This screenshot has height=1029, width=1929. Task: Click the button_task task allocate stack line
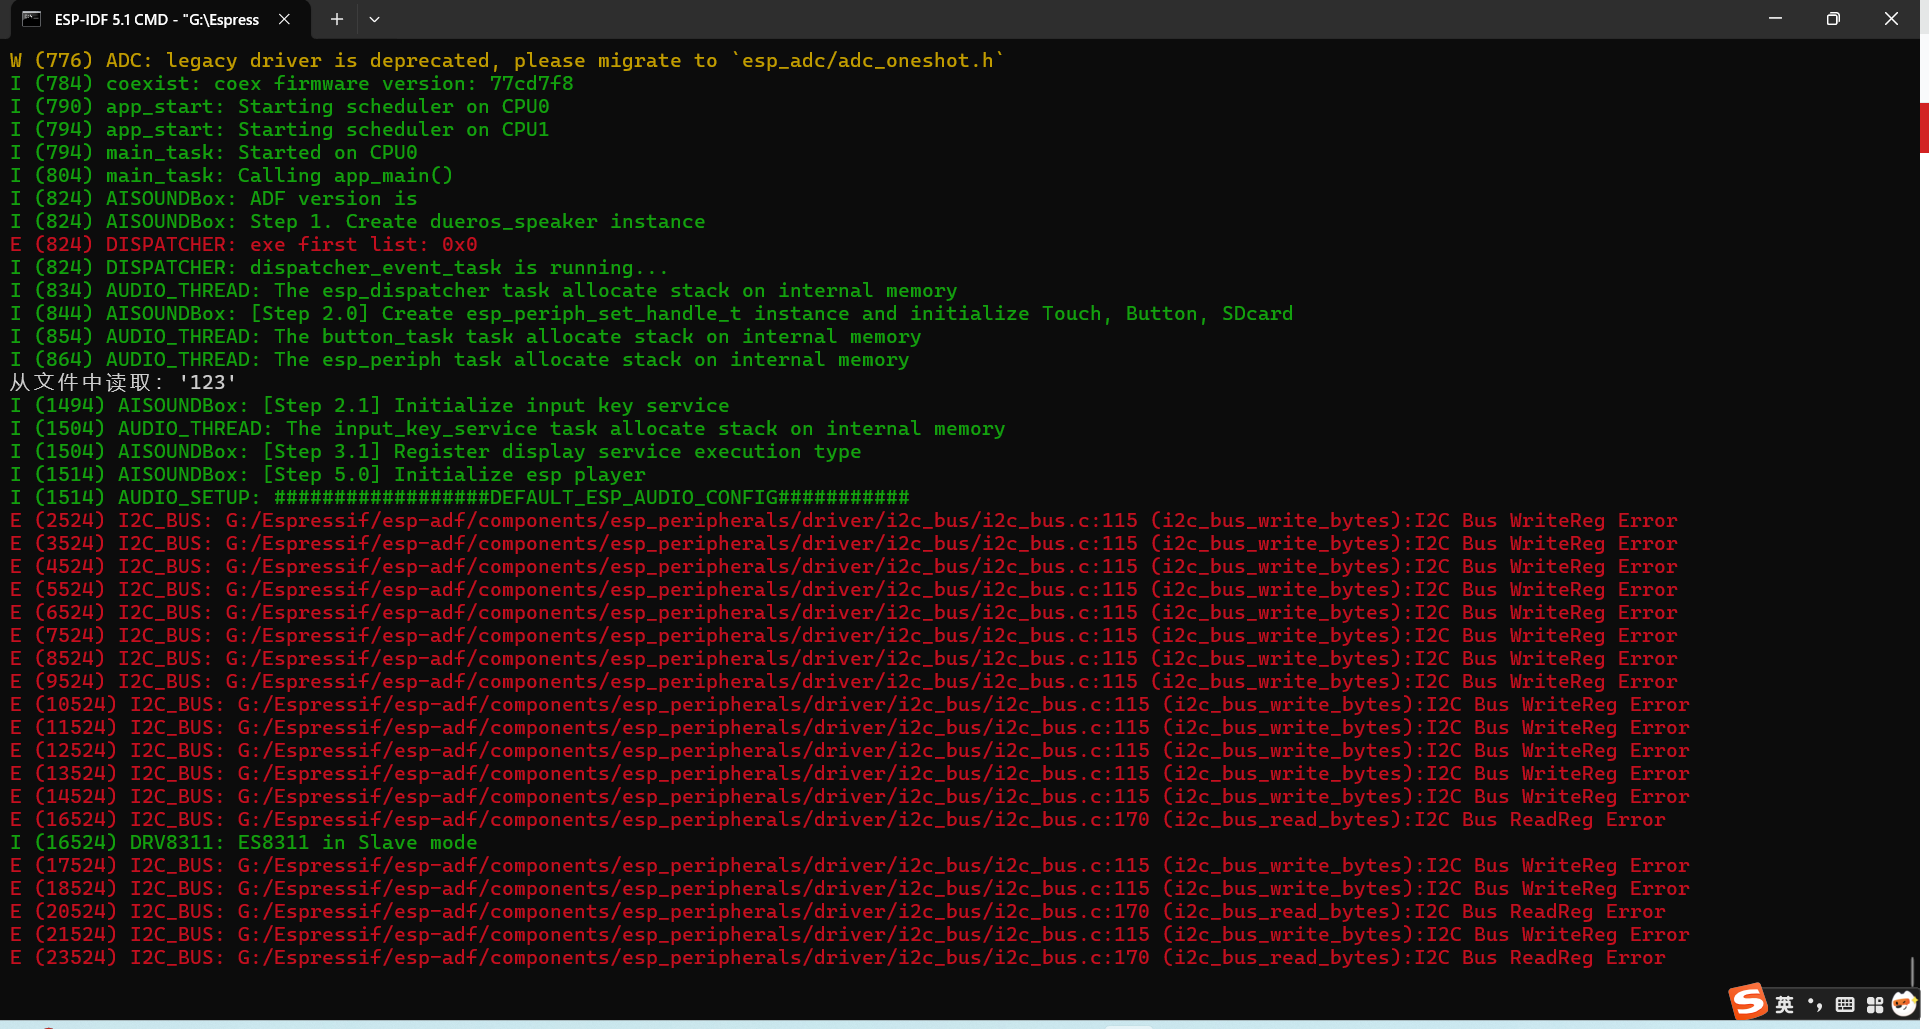(466, 337)
